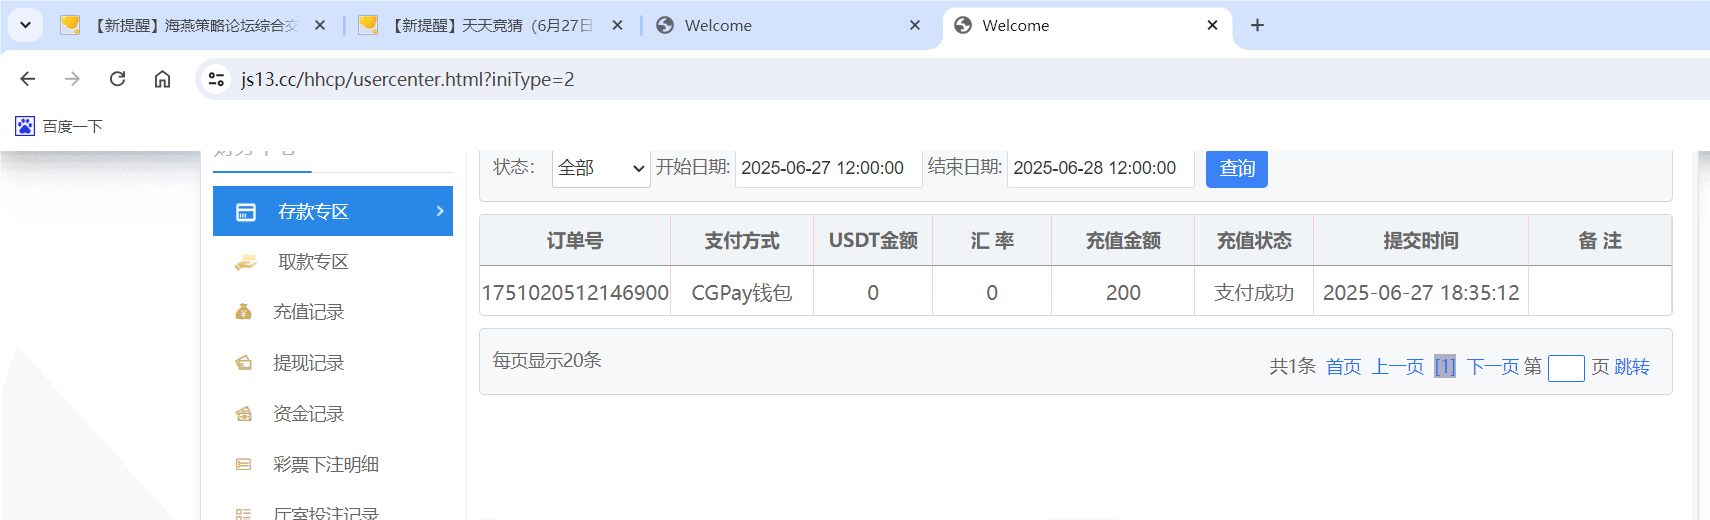Image resolution: width=1710 pixels, height=520 pixels.
Task: Go forward to next page
Action: tap(72, 79)
